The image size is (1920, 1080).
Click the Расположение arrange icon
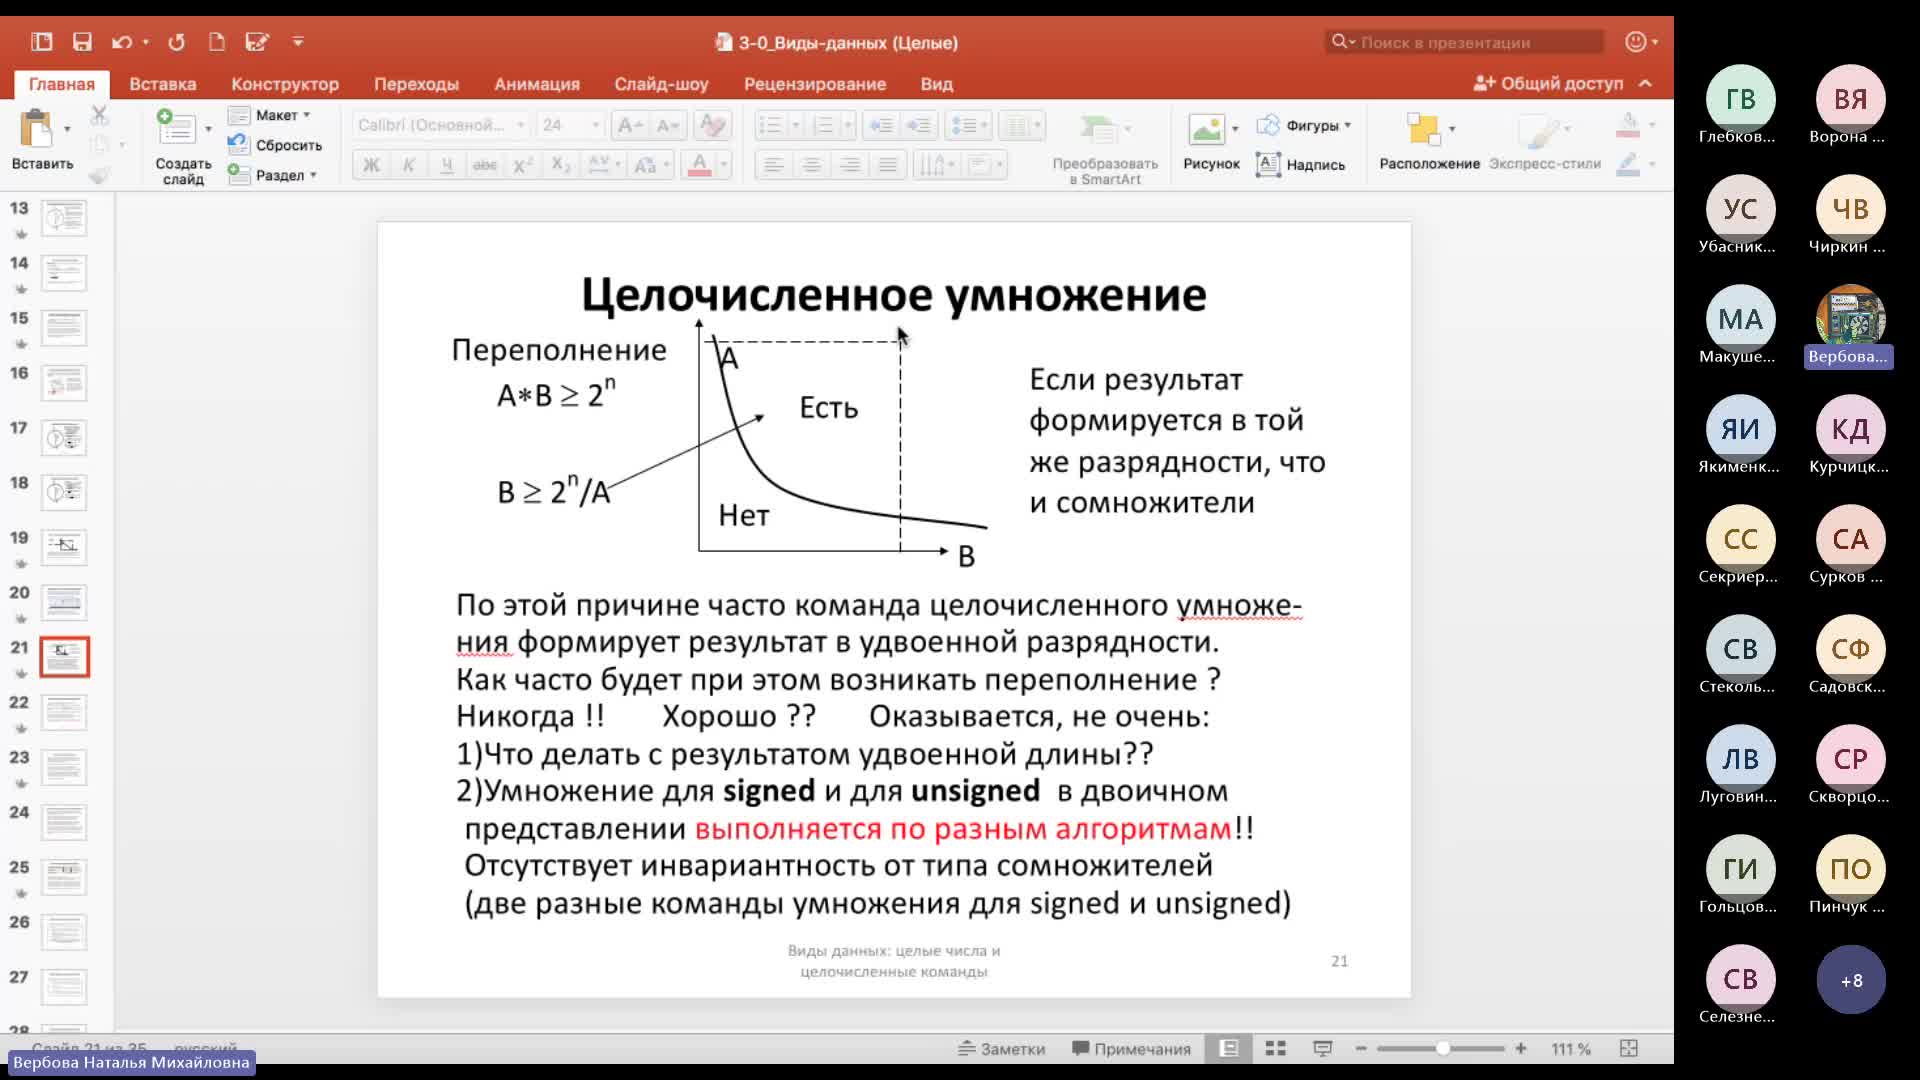click(1423, 129)
